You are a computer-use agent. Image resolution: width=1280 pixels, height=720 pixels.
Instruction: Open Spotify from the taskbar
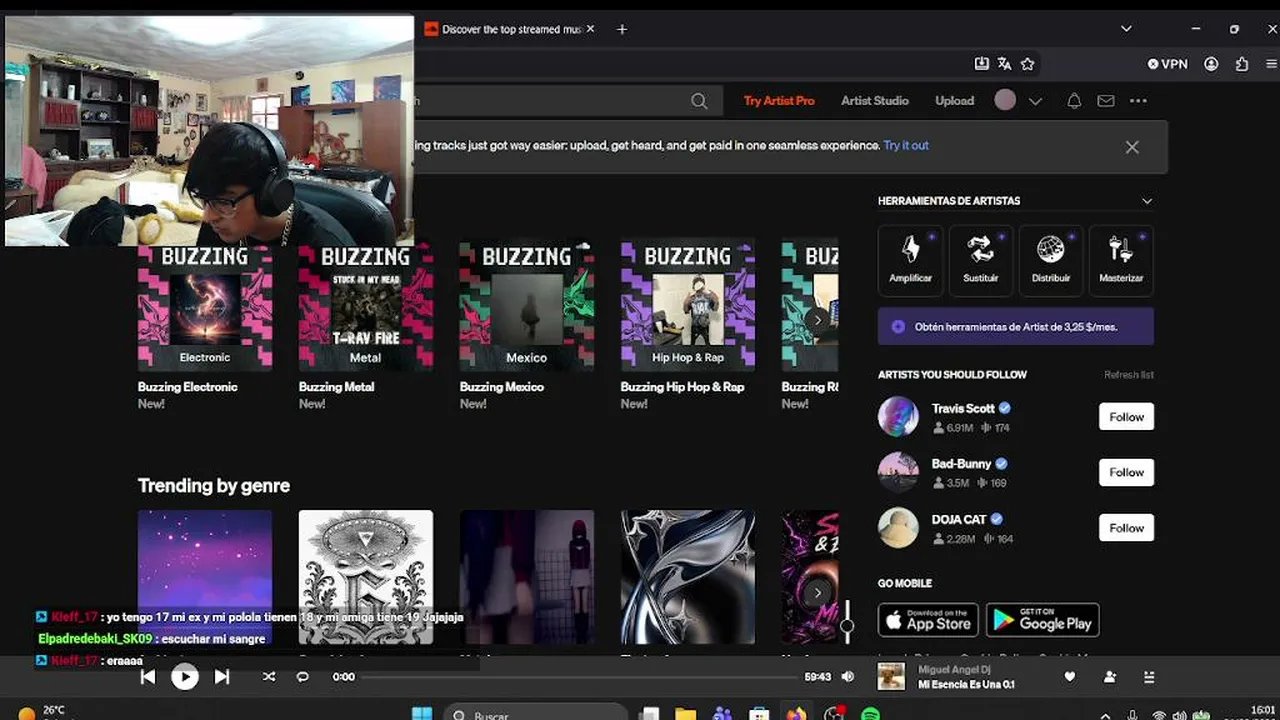871,714
